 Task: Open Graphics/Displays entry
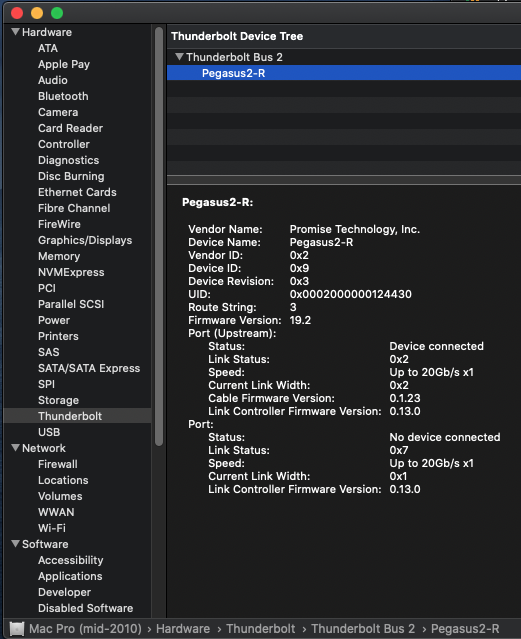coord(85,240)
